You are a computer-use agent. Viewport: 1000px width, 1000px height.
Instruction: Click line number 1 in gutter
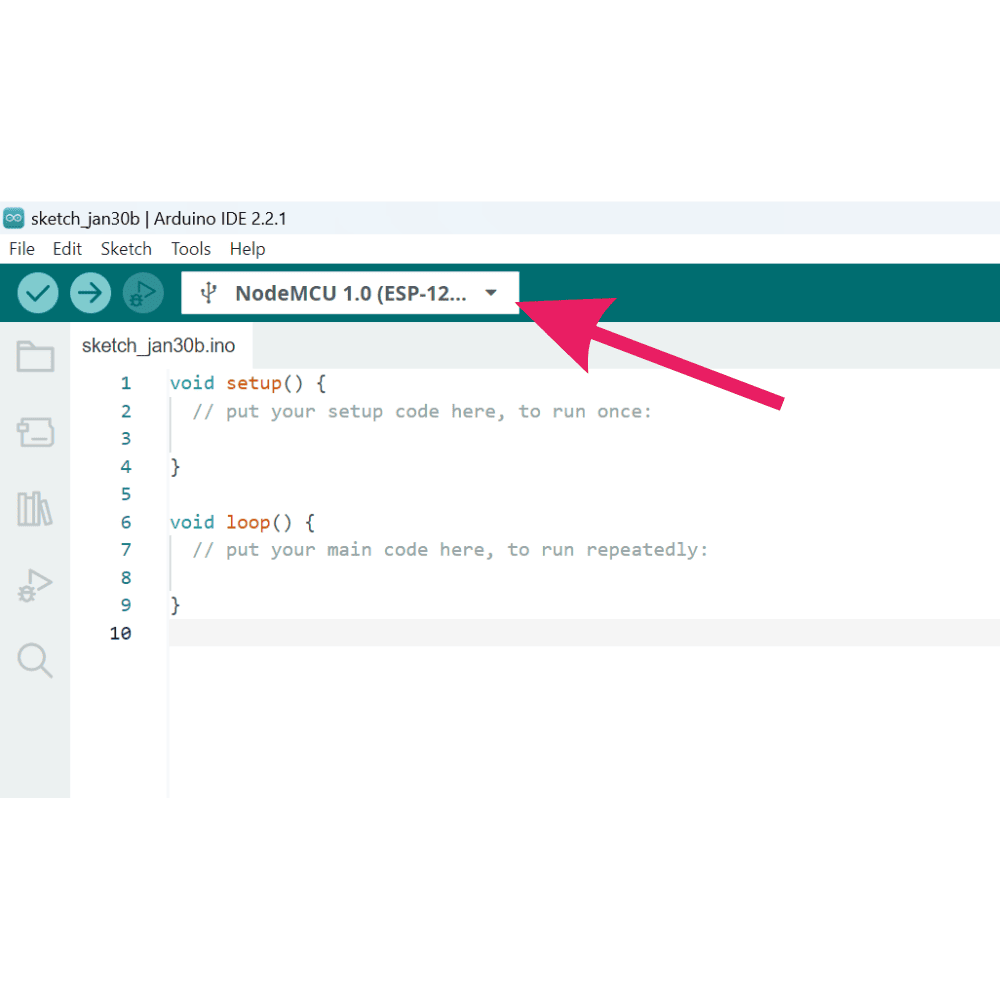click(126, 383)
